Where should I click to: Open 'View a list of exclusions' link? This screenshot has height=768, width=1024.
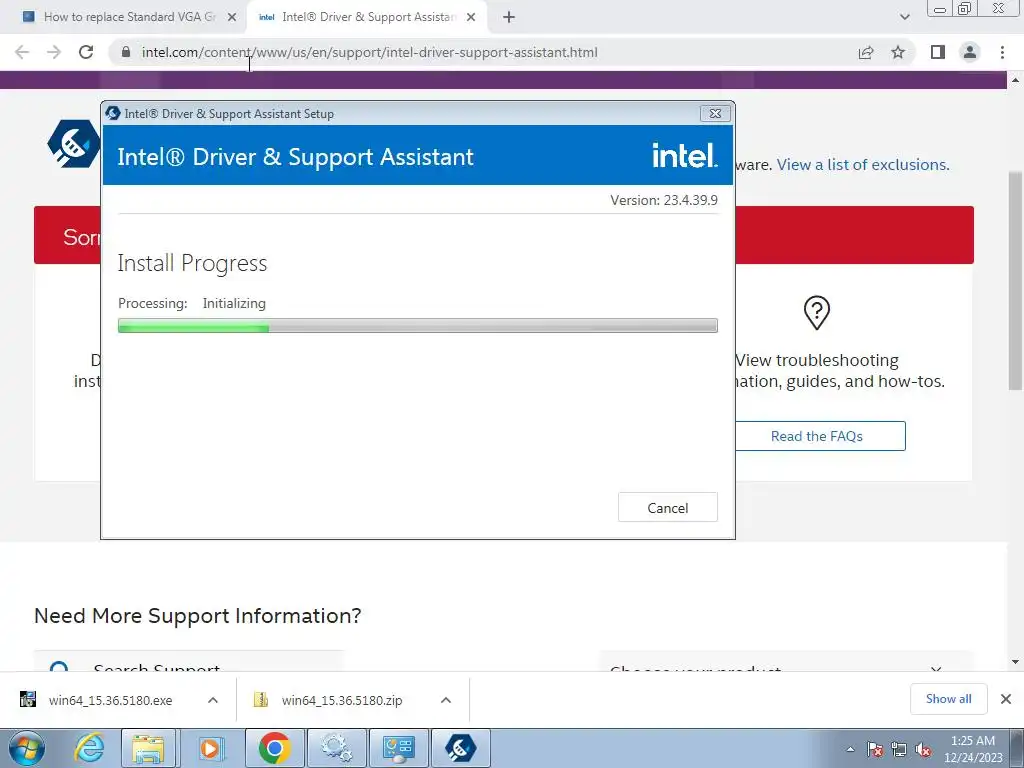click(863, 165)
